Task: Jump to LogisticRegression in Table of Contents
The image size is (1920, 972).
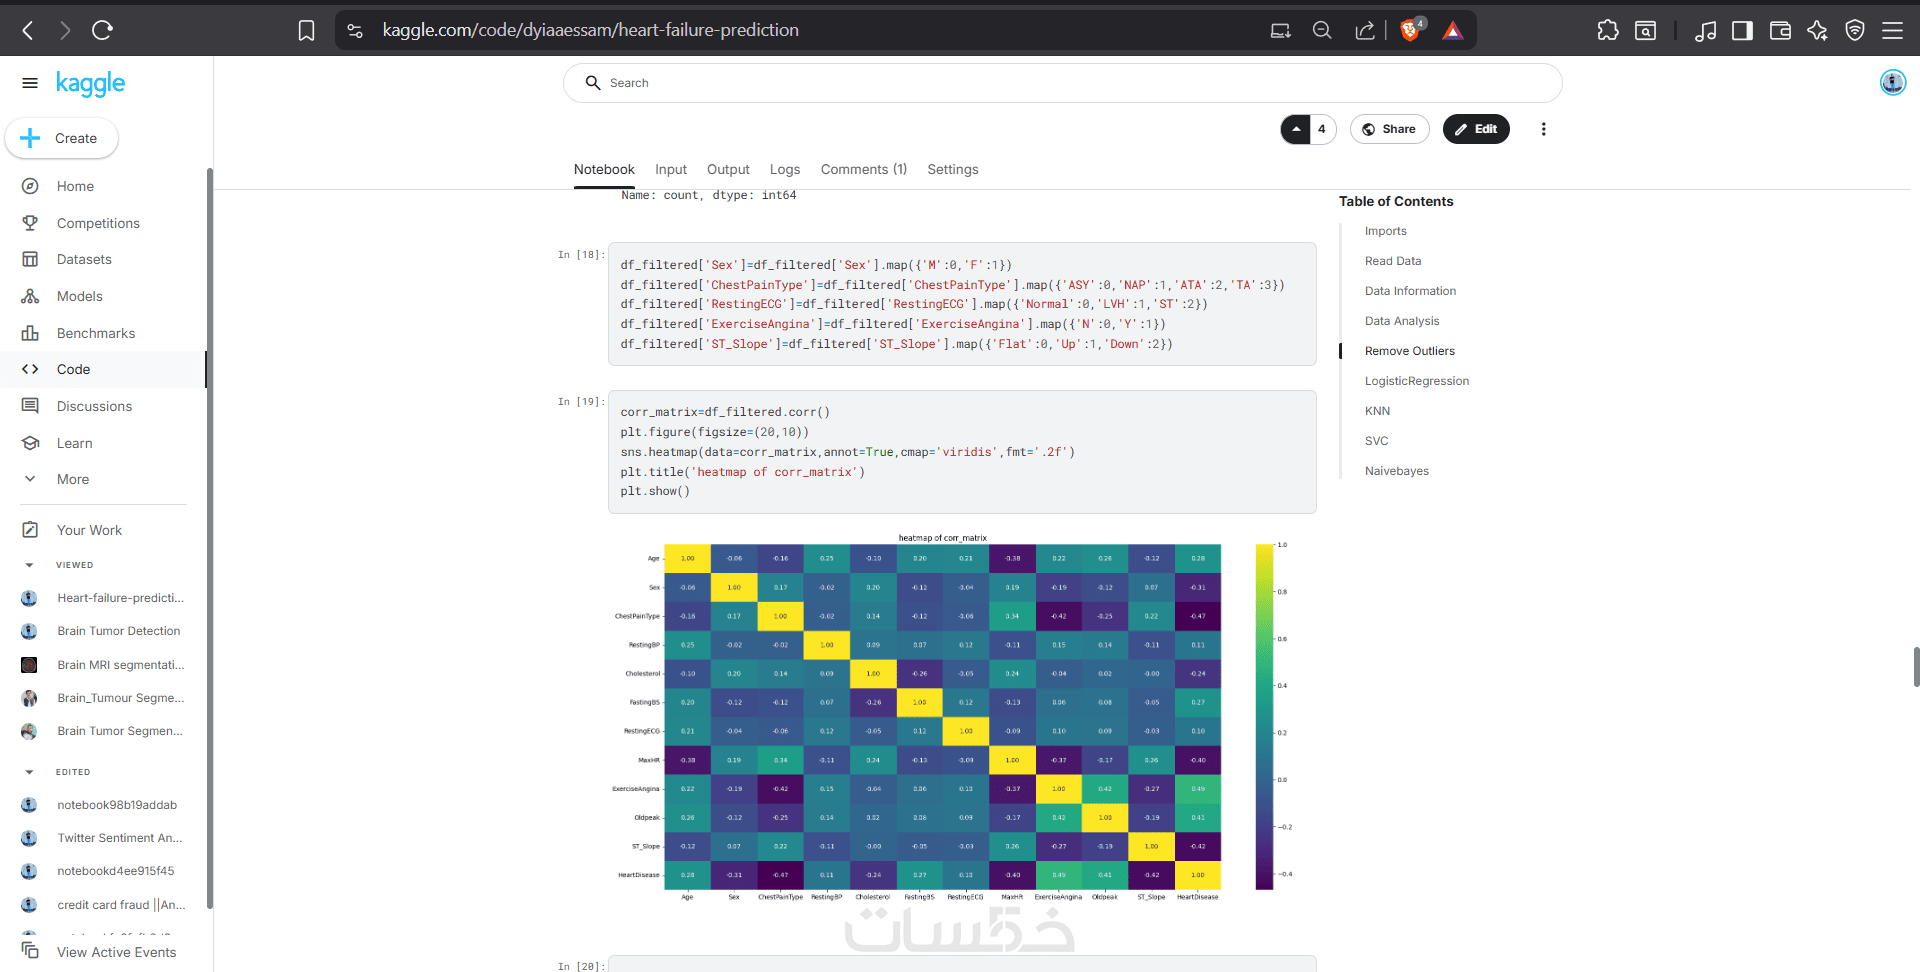Action: click(x=1416, y=381)
